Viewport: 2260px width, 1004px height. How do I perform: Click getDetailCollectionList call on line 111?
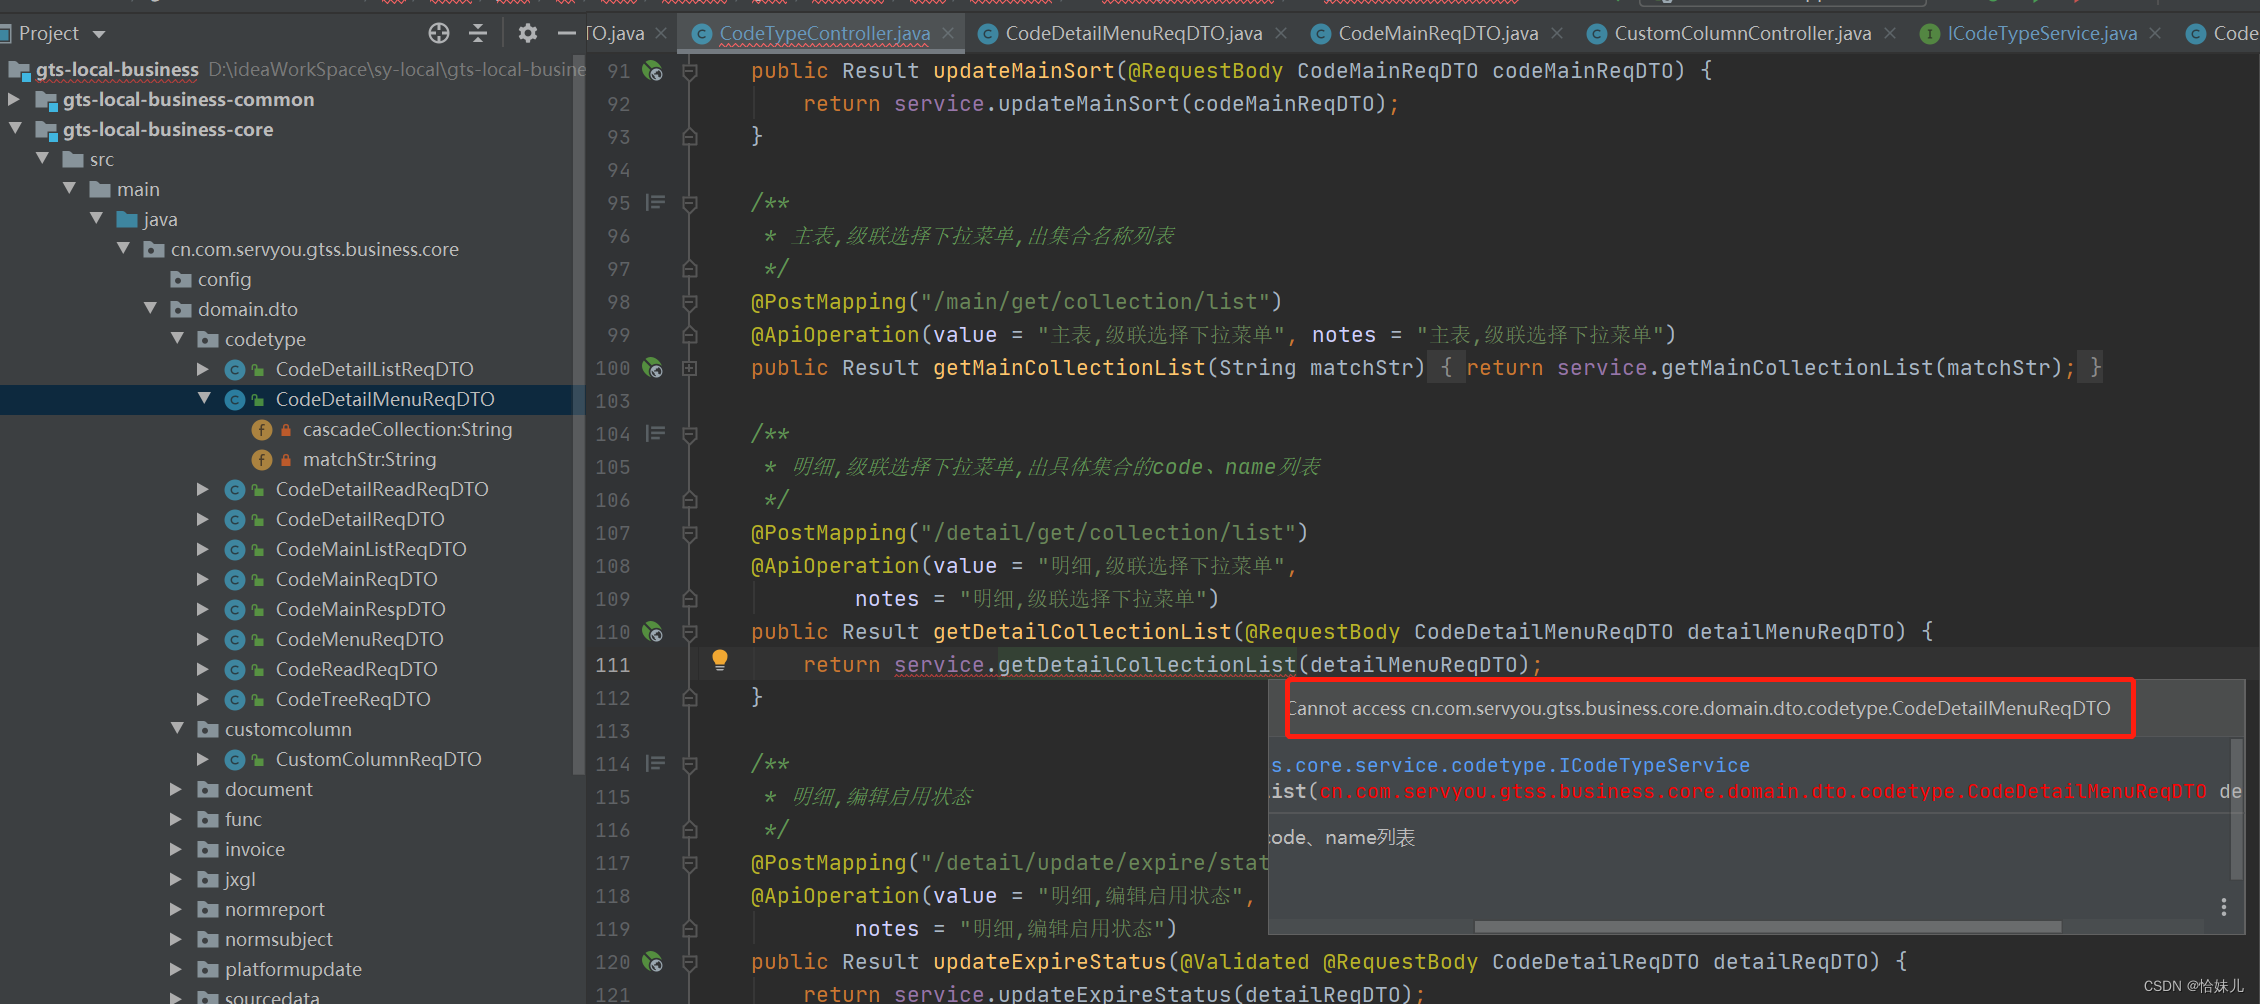[1146, 665]
